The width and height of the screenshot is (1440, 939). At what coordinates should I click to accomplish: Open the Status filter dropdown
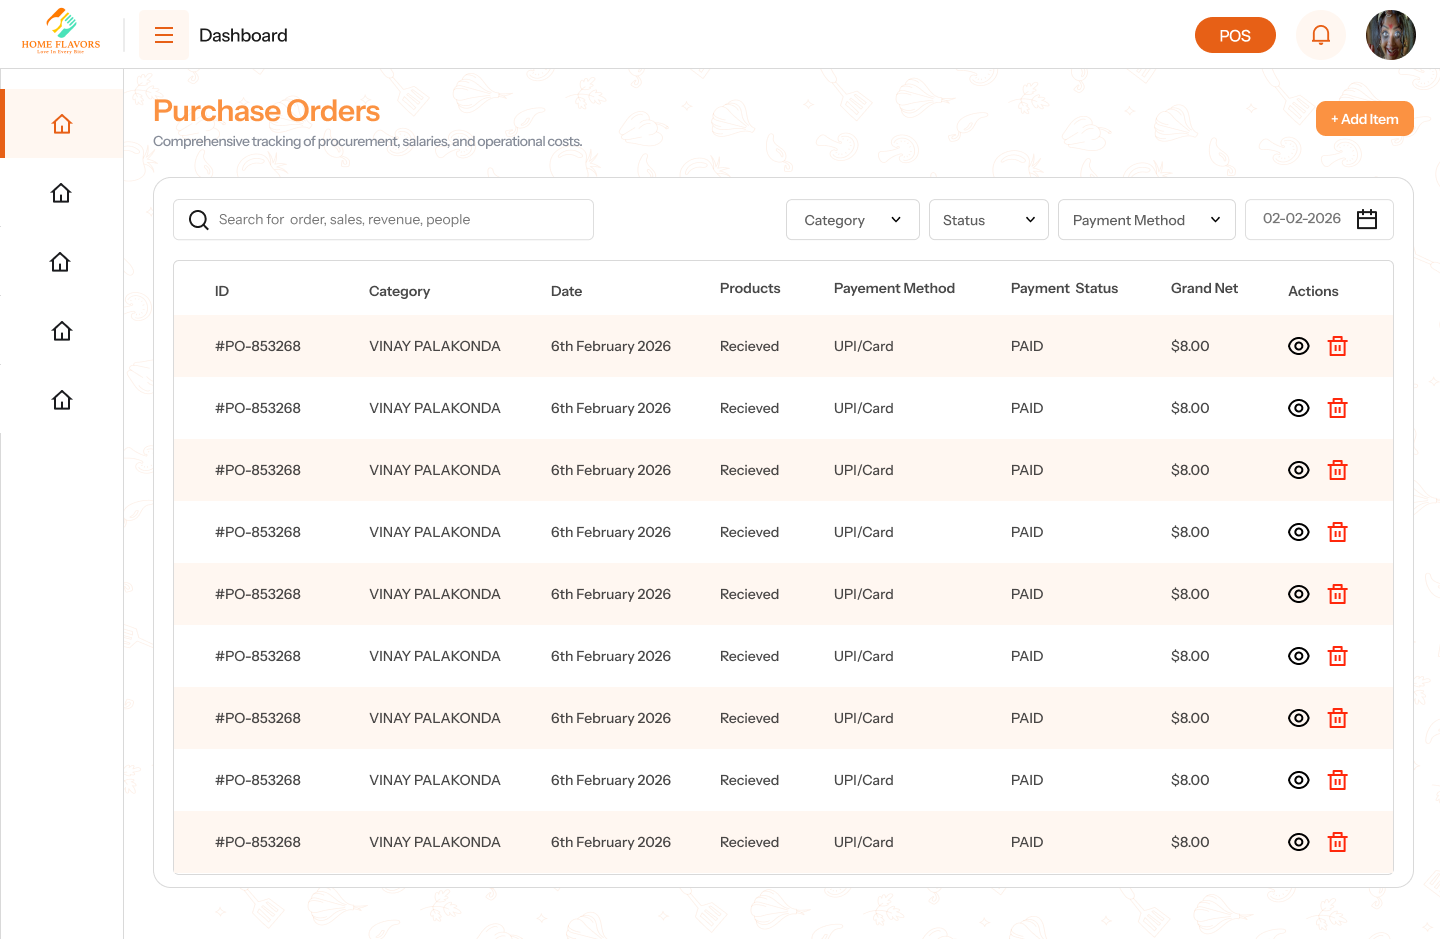coord(988,220)
